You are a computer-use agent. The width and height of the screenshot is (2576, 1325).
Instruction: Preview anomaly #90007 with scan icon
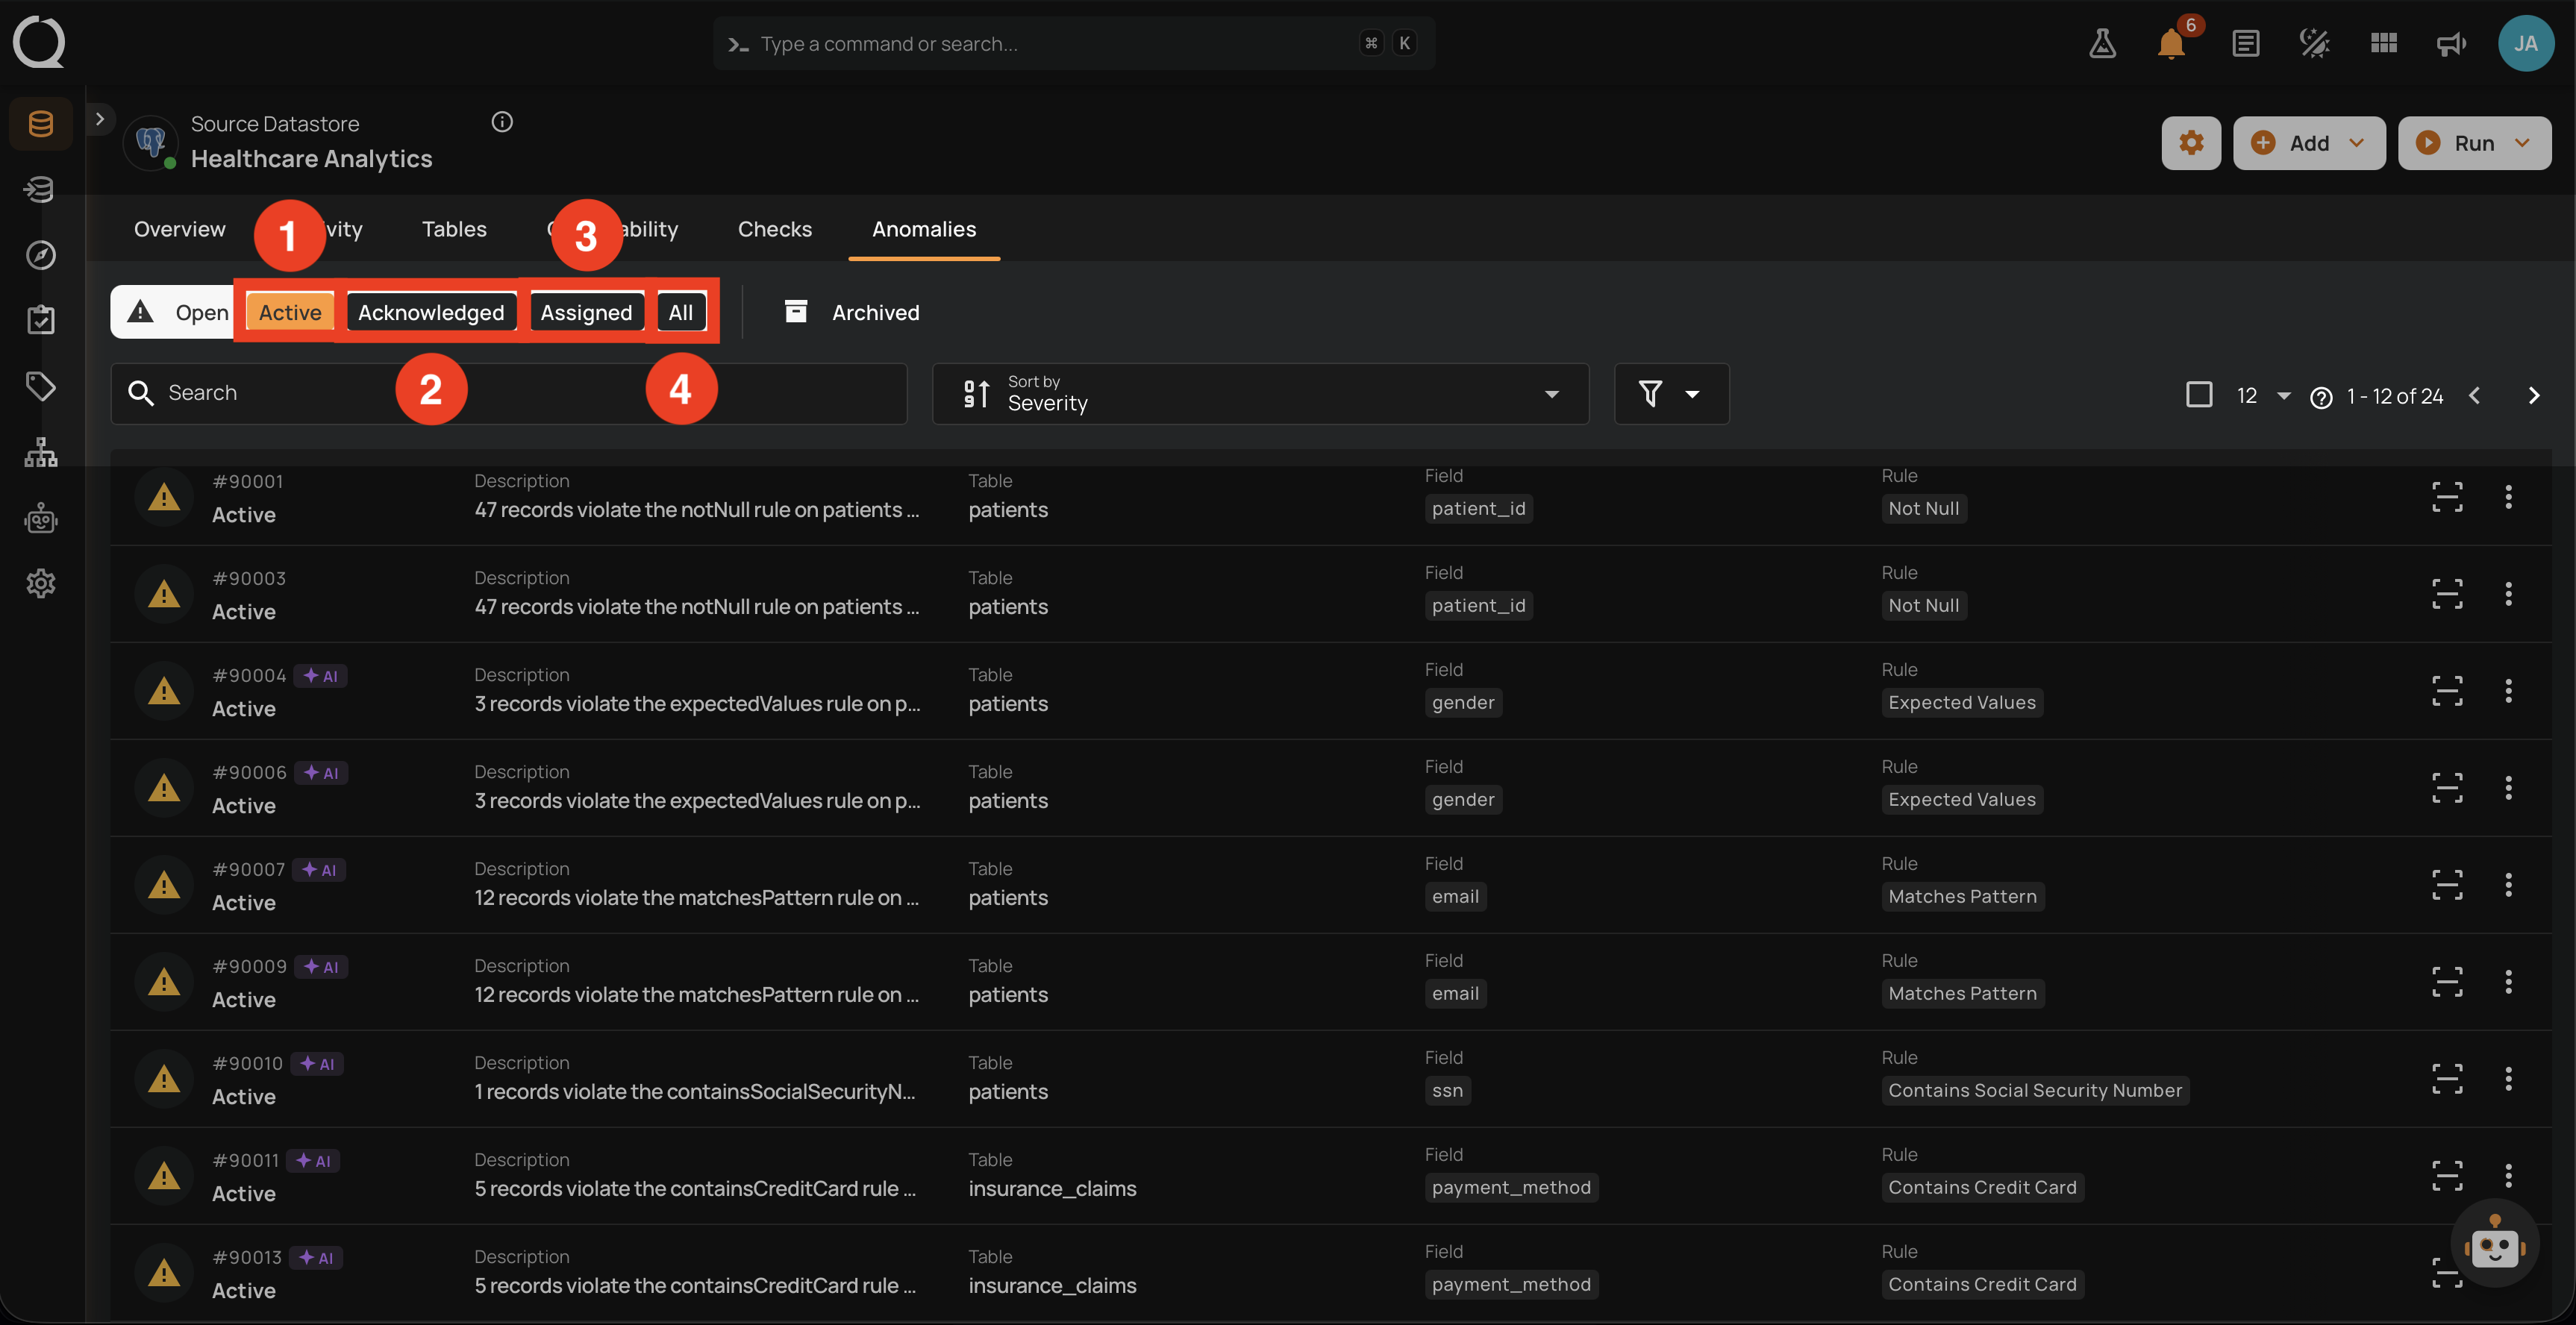(2447, 884)
